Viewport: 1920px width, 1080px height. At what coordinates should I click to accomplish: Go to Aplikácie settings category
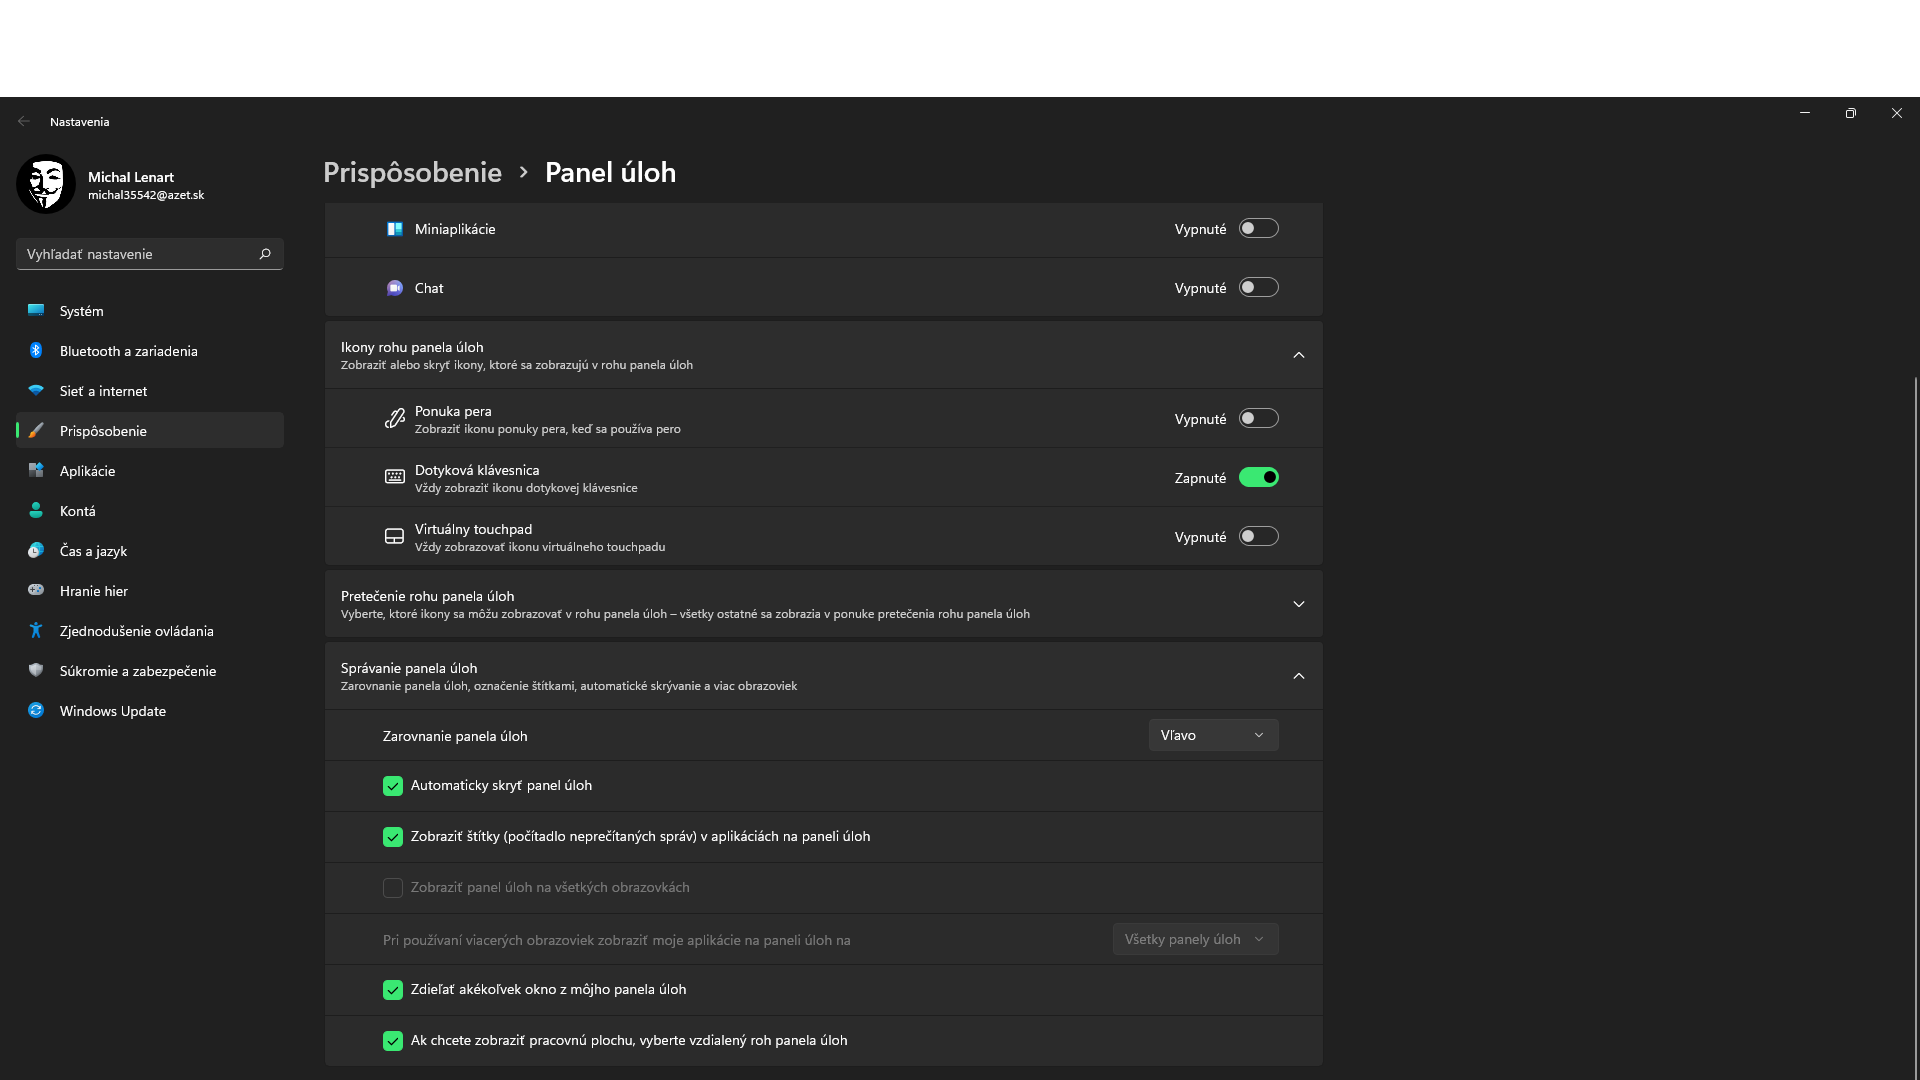coord(87,471)
